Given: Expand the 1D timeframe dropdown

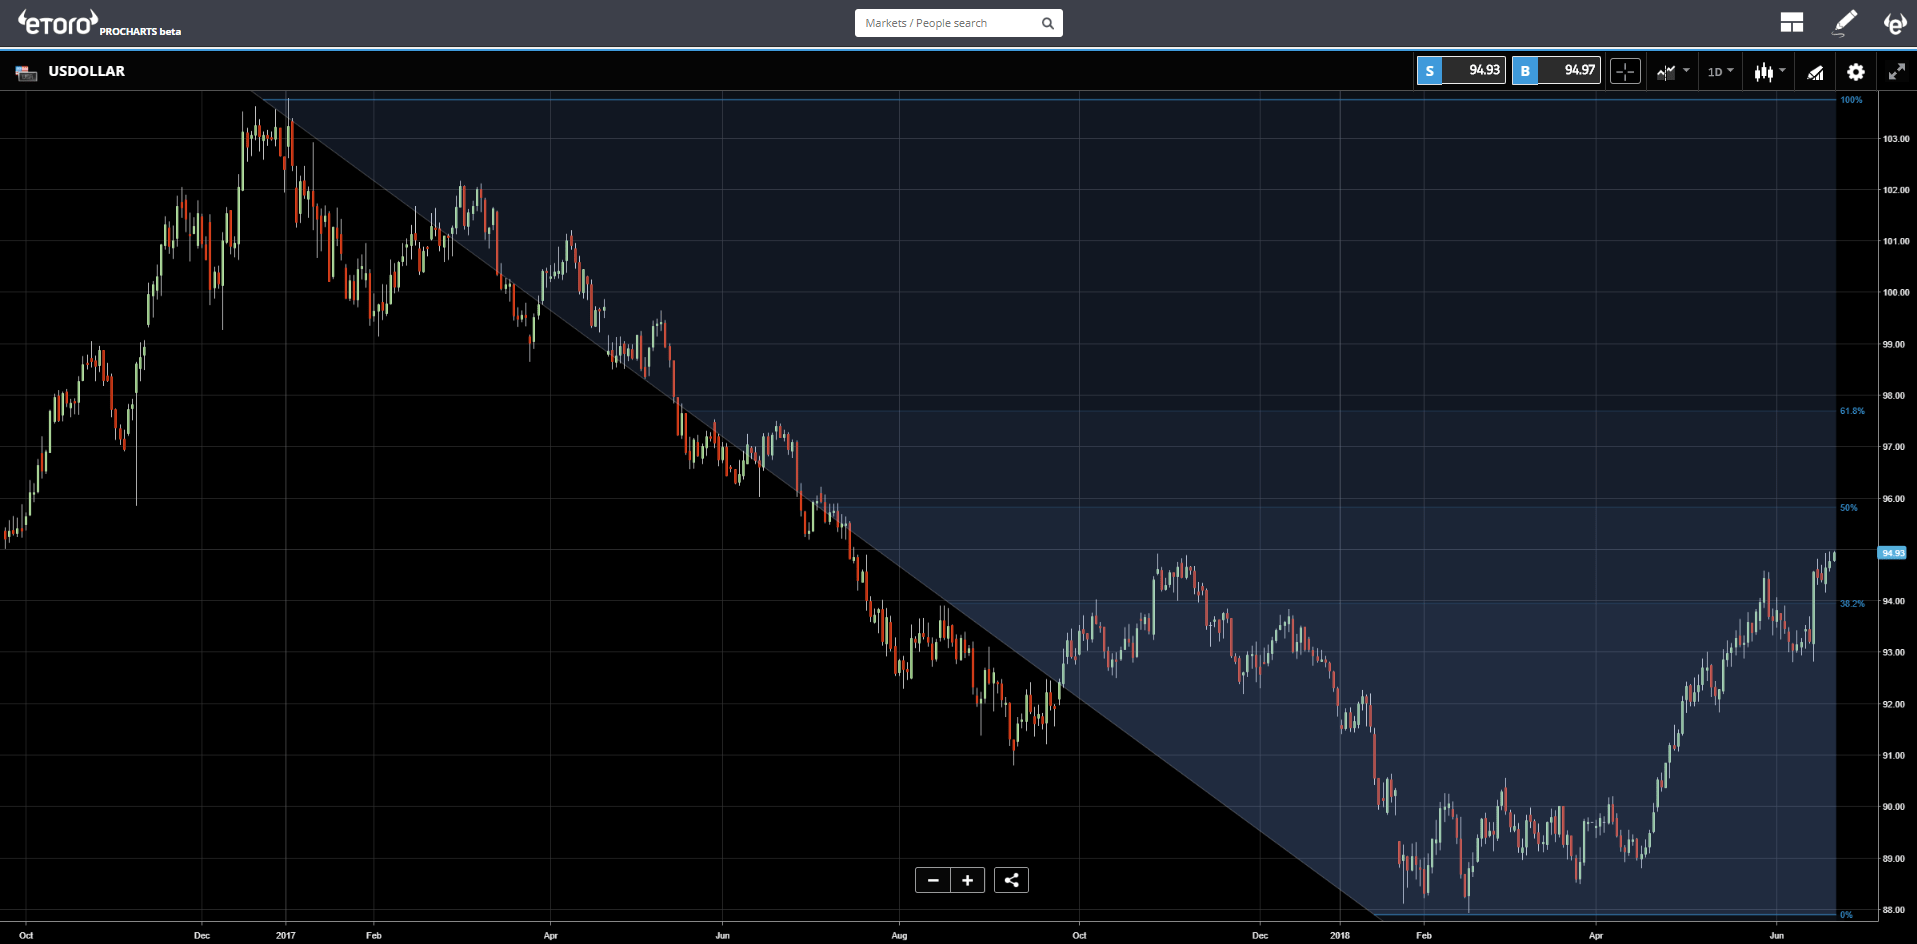Looking at the screenshot, I should [x=1720, y=71].
